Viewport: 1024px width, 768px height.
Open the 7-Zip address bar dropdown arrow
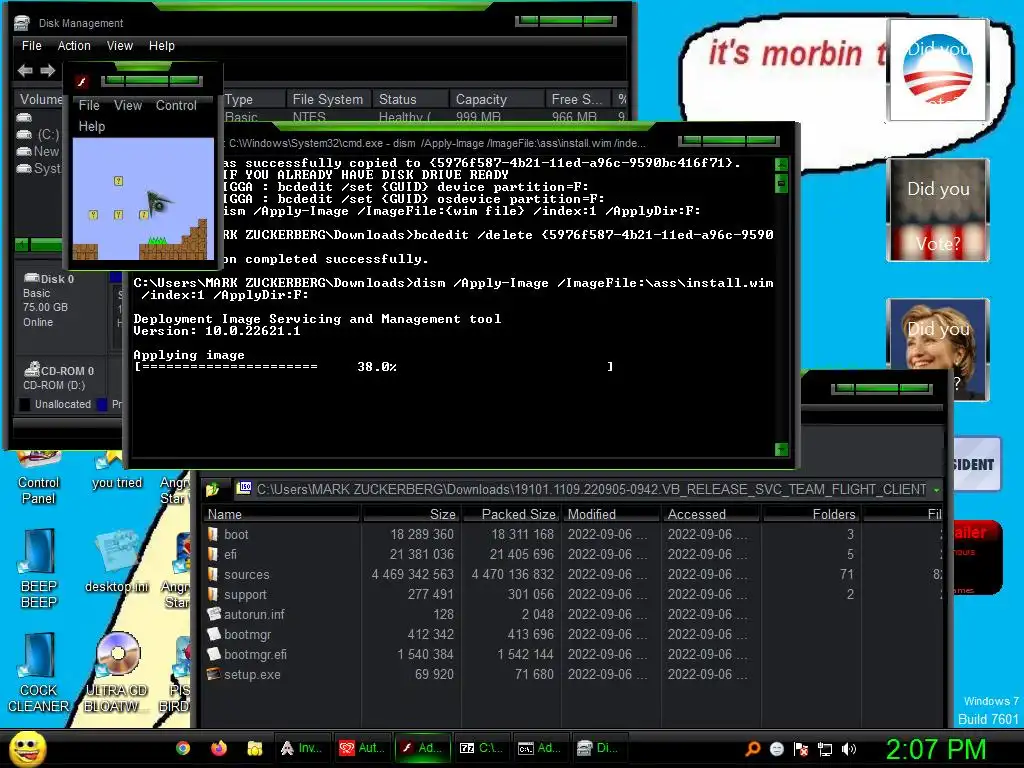coord(937,489)
